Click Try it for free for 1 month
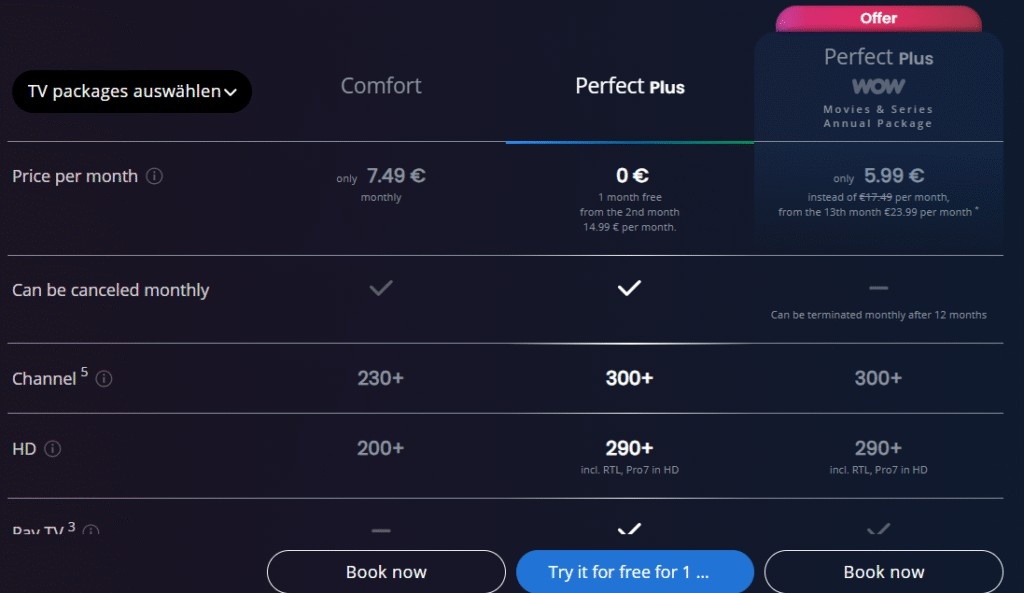 coord(634,571)
